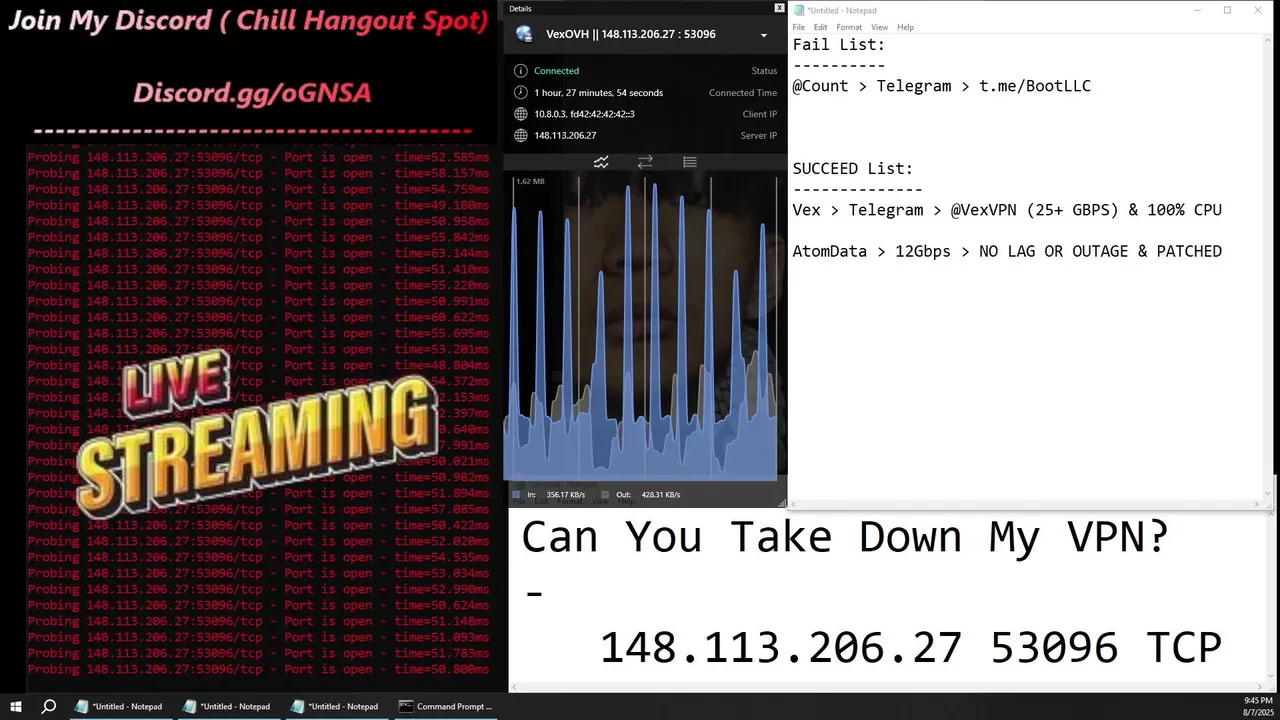Screen dimensions: 1280x720
Task: Place cursor in the SUCCEED List heading
Action: point(853,169)
